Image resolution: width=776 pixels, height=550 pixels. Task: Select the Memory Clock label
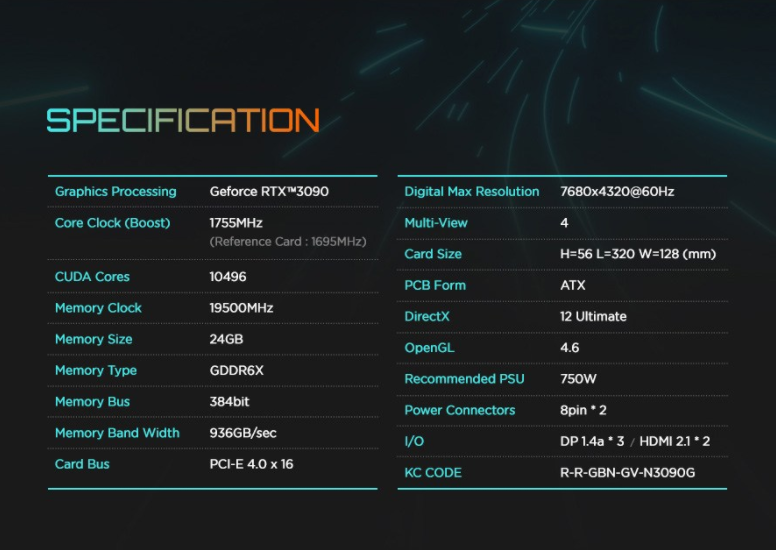click(98, 308)
